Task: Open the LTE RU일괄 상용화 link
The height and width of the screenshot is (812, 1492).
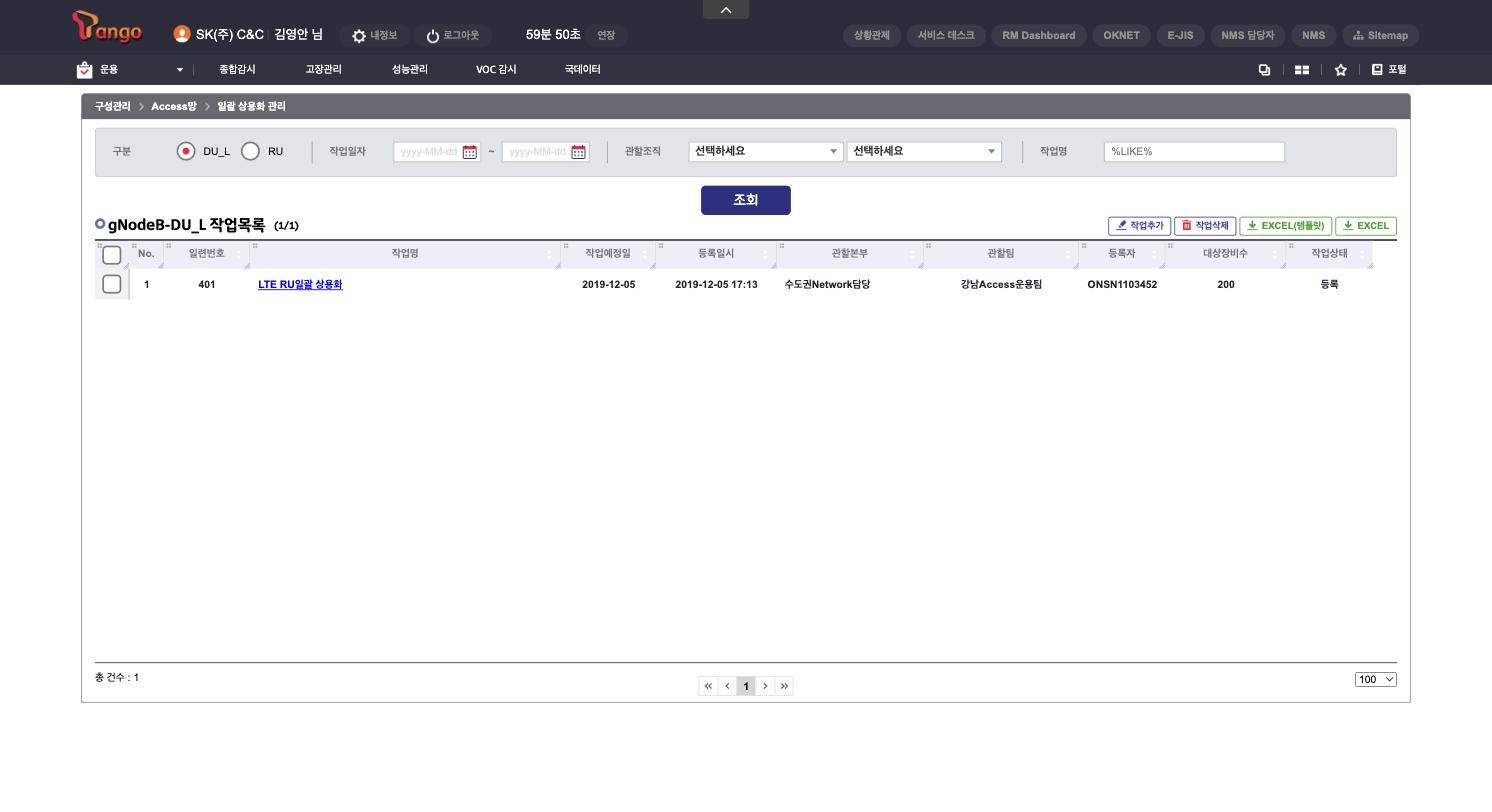Action: tap(300, 285)
